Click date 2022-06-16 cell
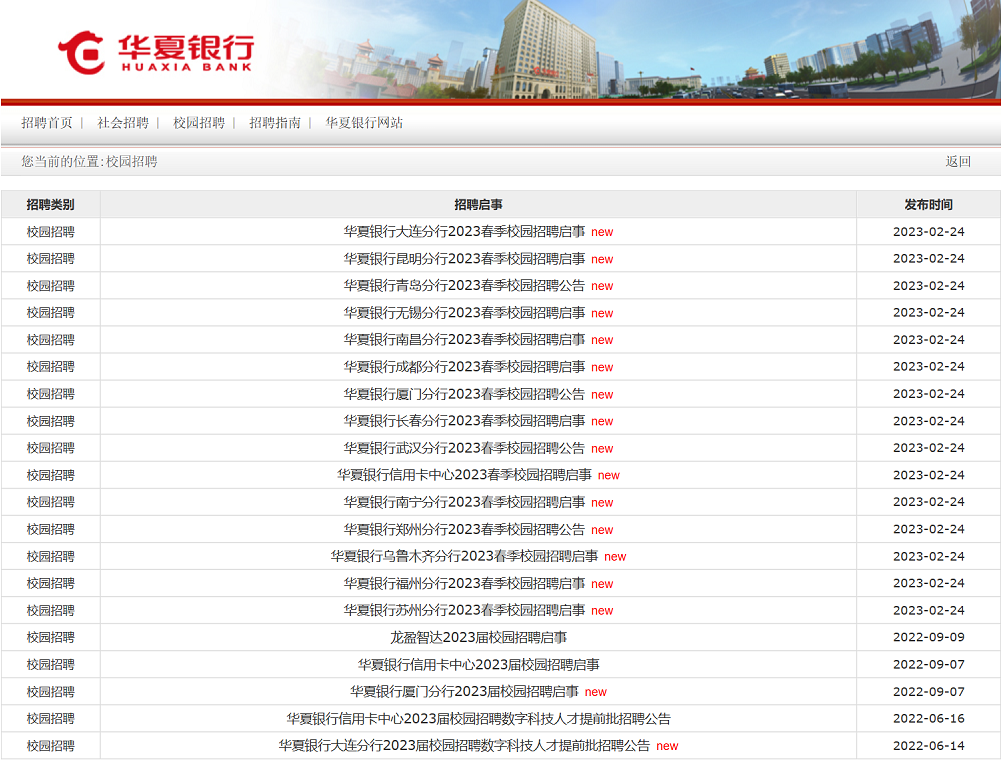The width and height of the screenshot is (1003, 761). tap(929, 719)
